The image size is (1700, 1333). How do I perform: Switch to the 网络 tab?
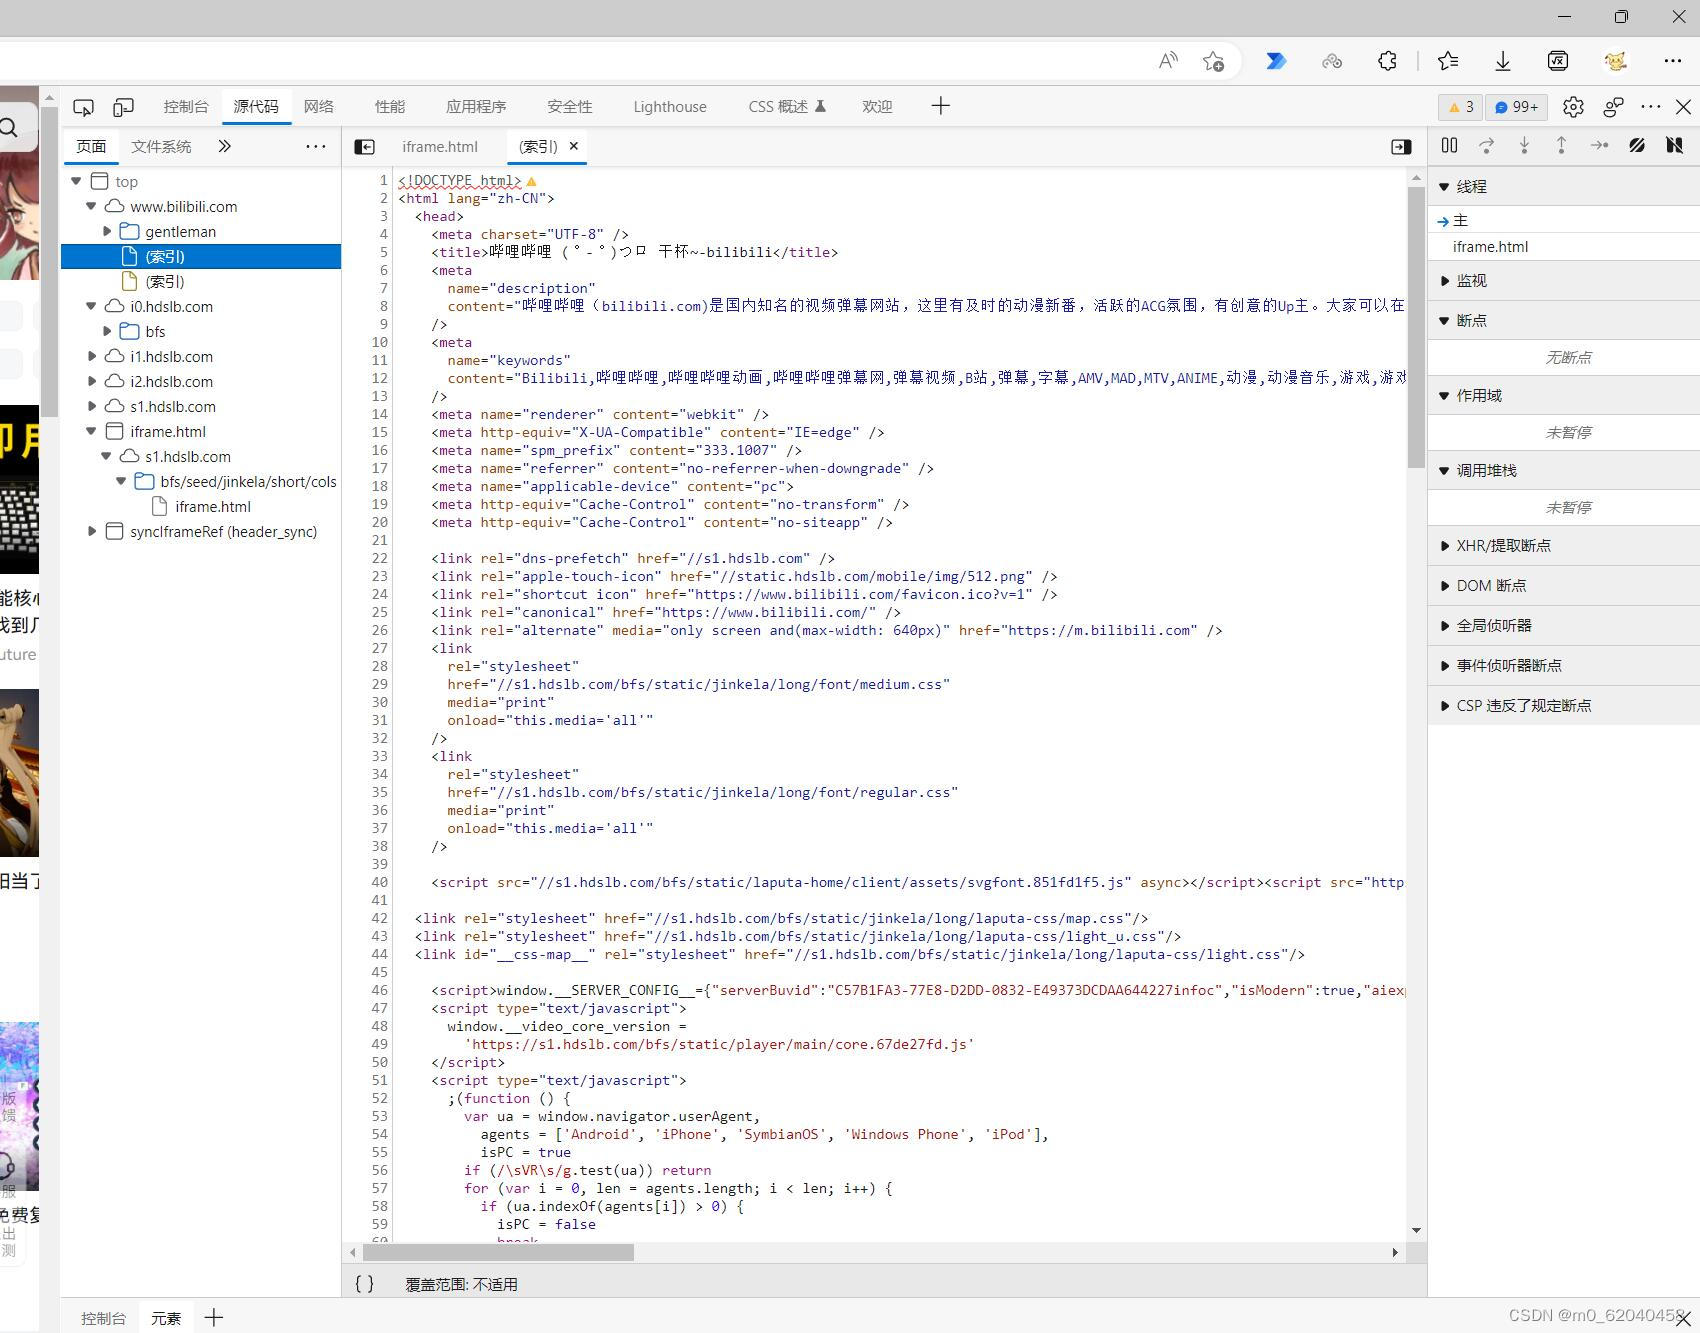[319, 107]
